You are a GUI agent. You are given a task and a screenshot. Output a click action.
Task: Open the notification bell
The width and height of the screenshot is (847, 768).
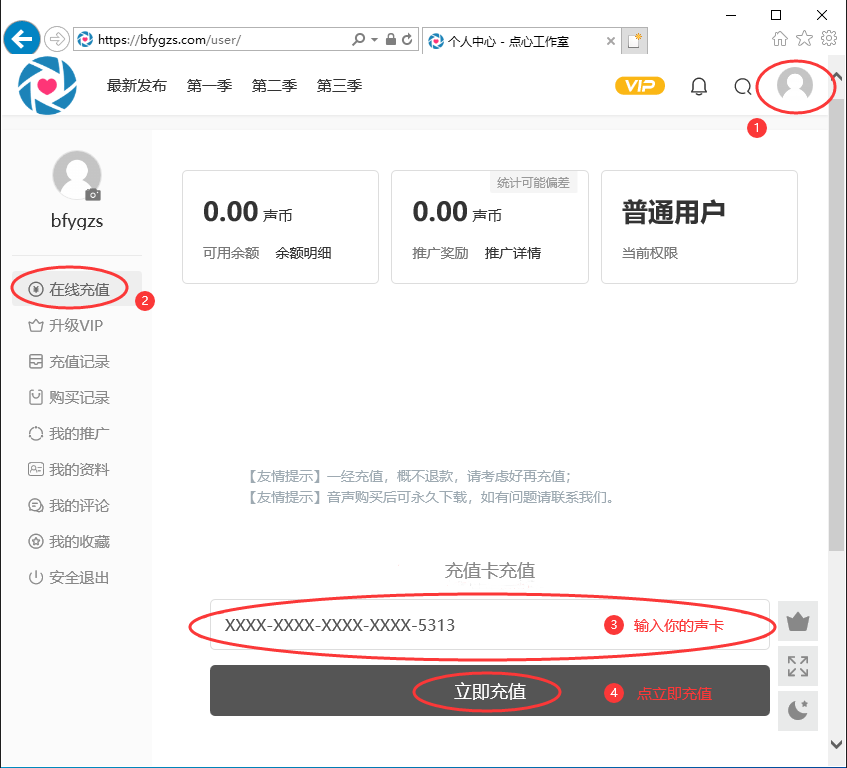point(699,86)
